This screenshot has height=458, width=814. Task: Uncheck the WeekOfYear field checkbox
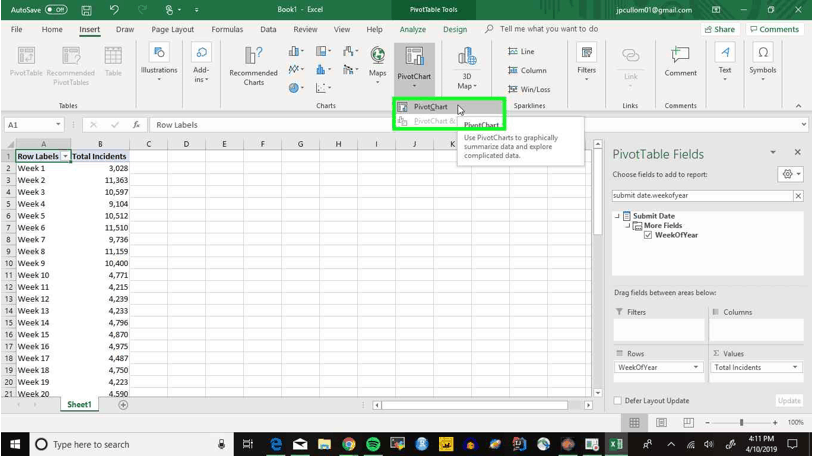[648, 236]
